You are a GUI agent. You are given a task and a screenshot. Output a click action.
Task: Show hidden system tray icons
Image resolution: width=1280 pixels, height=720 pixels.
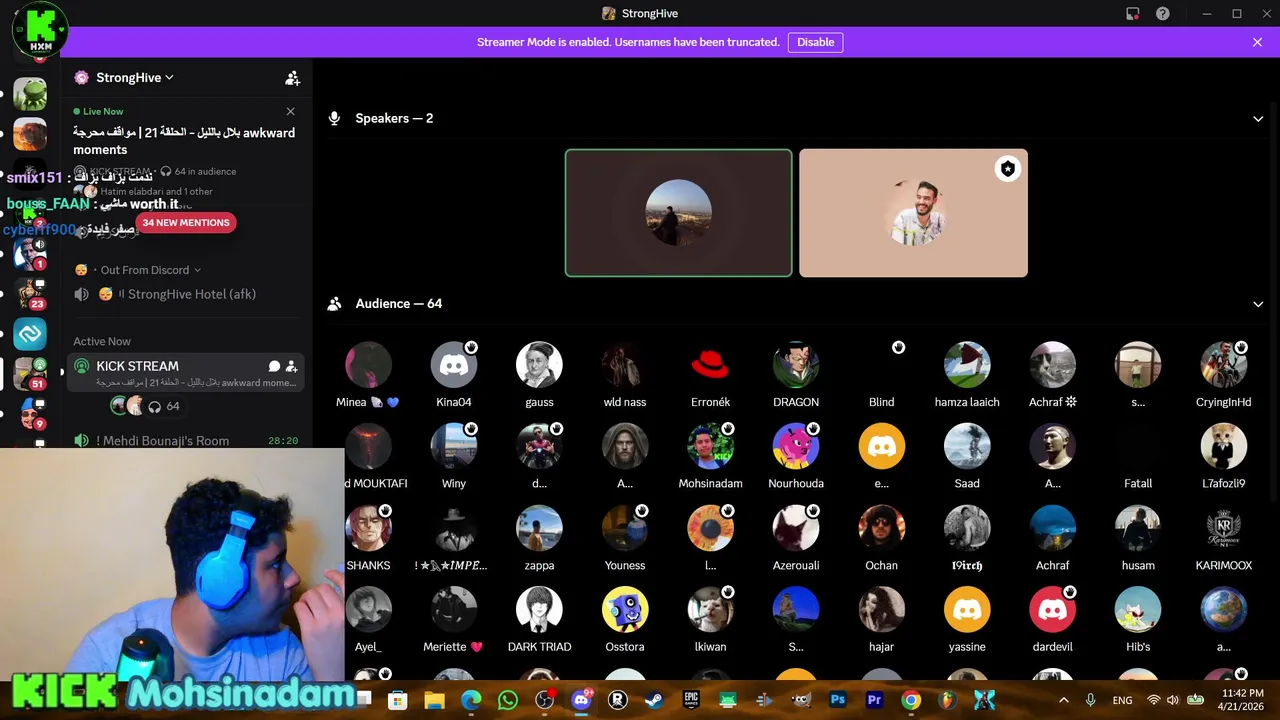click(x=1063, y=700)
